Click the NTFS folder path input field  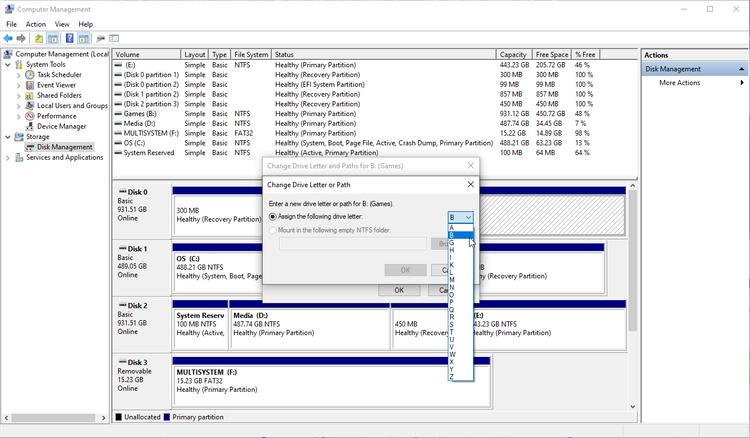coord(353,244)
